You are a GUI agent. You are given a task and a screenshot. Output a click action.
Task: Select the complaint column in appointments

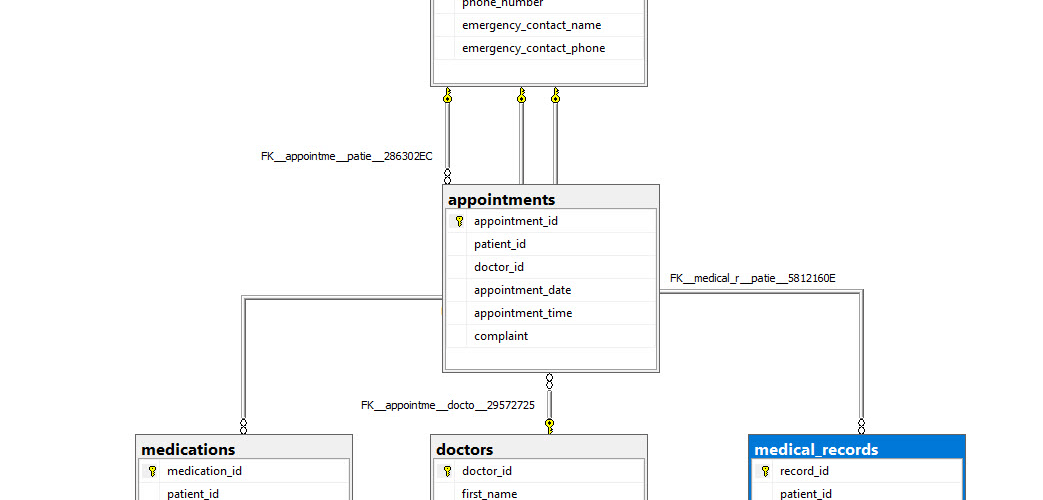tap(501, 336)
